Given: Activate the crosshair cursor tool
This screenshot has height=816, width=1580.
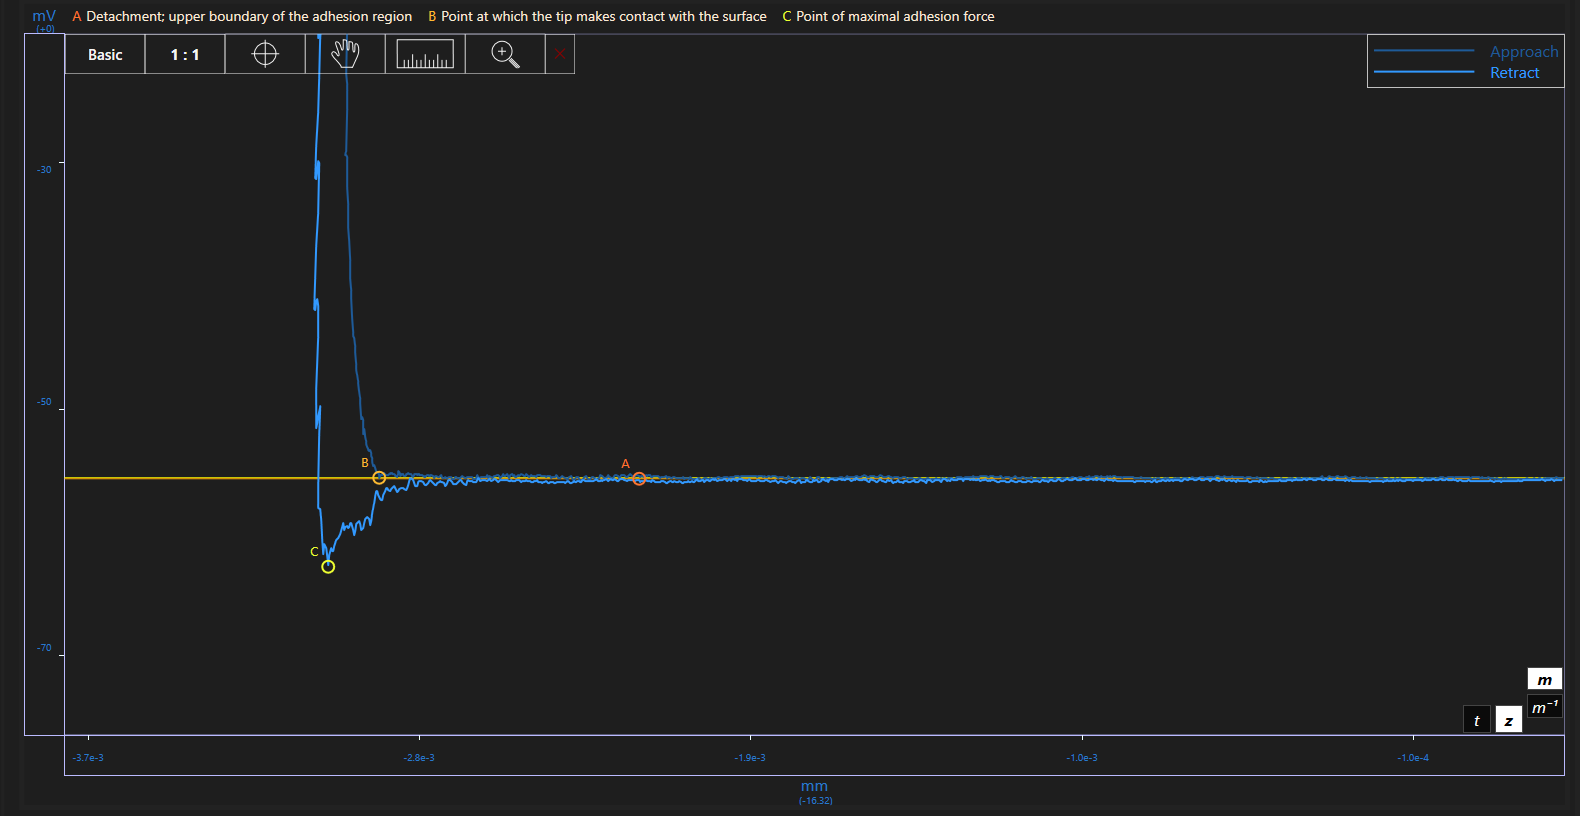Looking at the screenshot, I should click(x=265, y=54).
